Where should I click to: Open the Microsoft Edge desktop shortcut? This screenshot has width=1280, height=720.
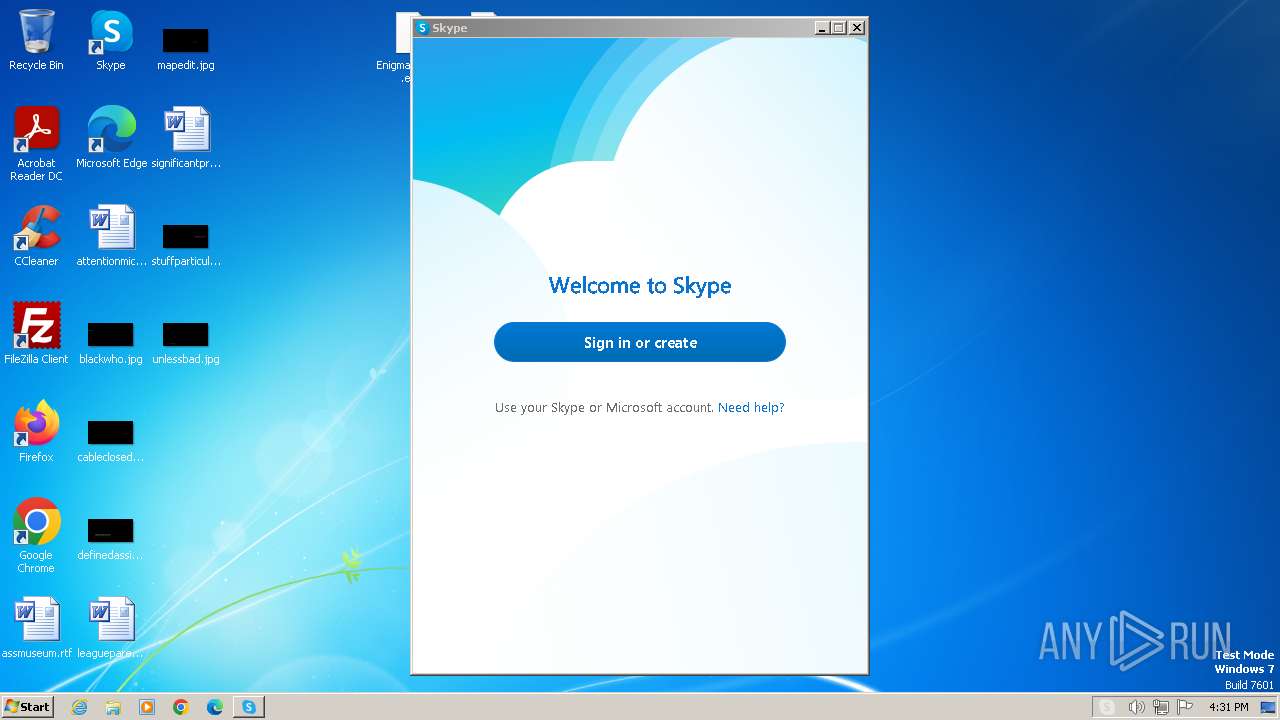(x=111, y=138)
